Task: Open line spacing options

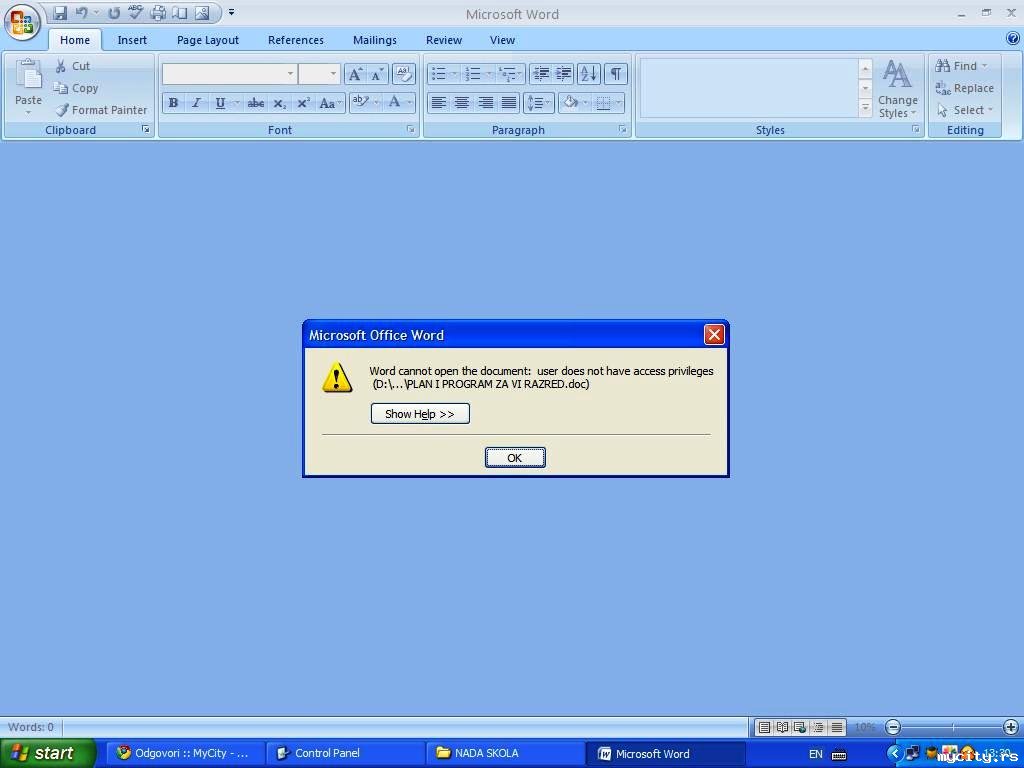Action: [538, 103]
